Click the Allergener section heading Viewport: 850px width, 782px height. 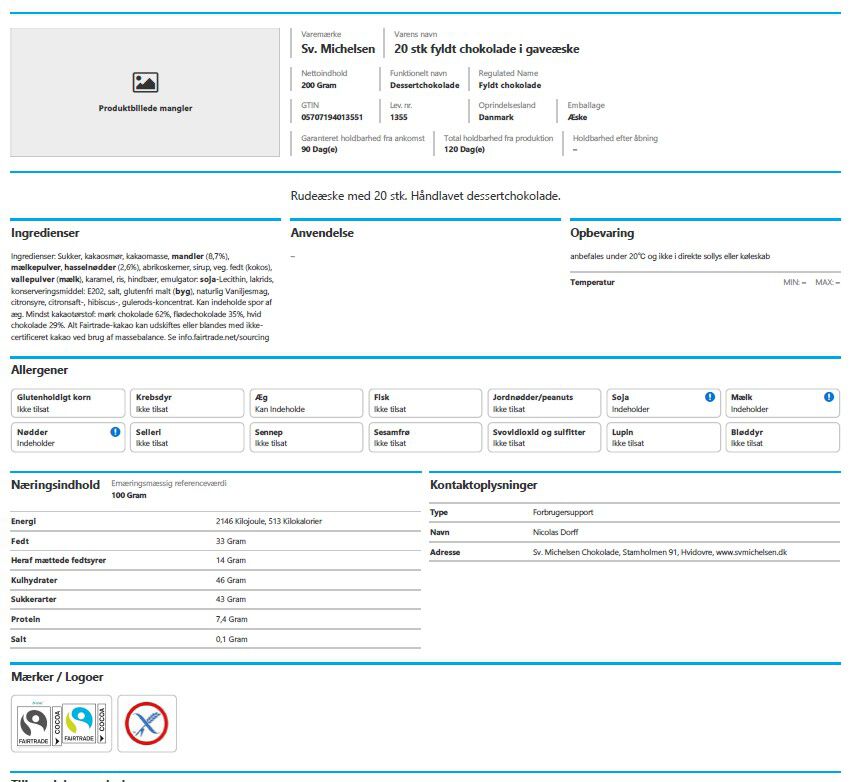pyautogui.click(x=40, y=370)
